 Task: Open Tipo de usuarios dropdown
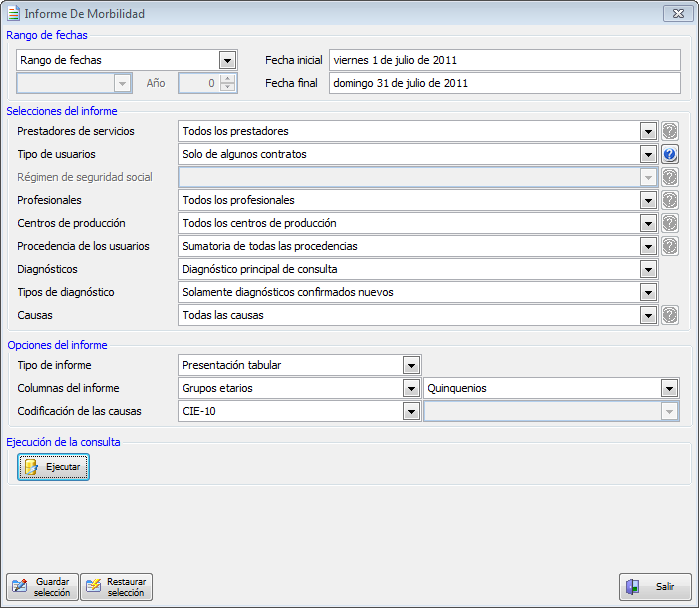pyautogui.click(x=648, y=155)
